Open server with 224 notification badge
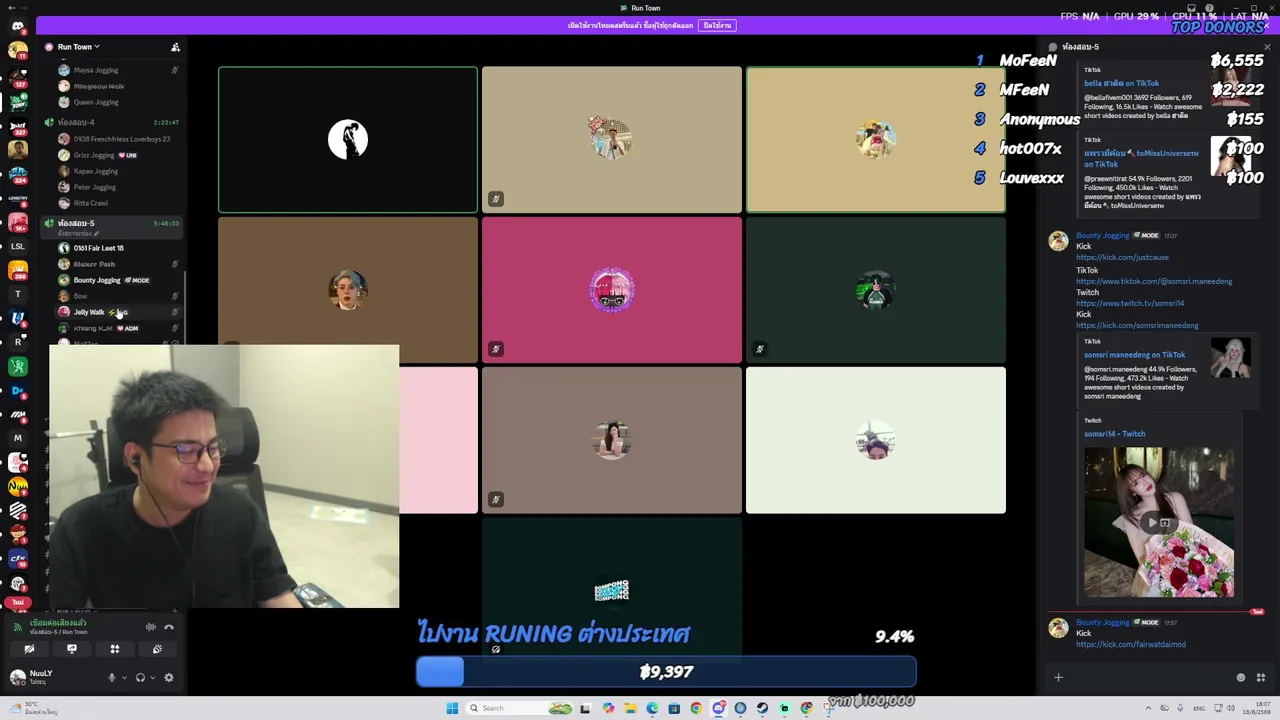Viewport: 1280px width, 720px height. point(18,174)
